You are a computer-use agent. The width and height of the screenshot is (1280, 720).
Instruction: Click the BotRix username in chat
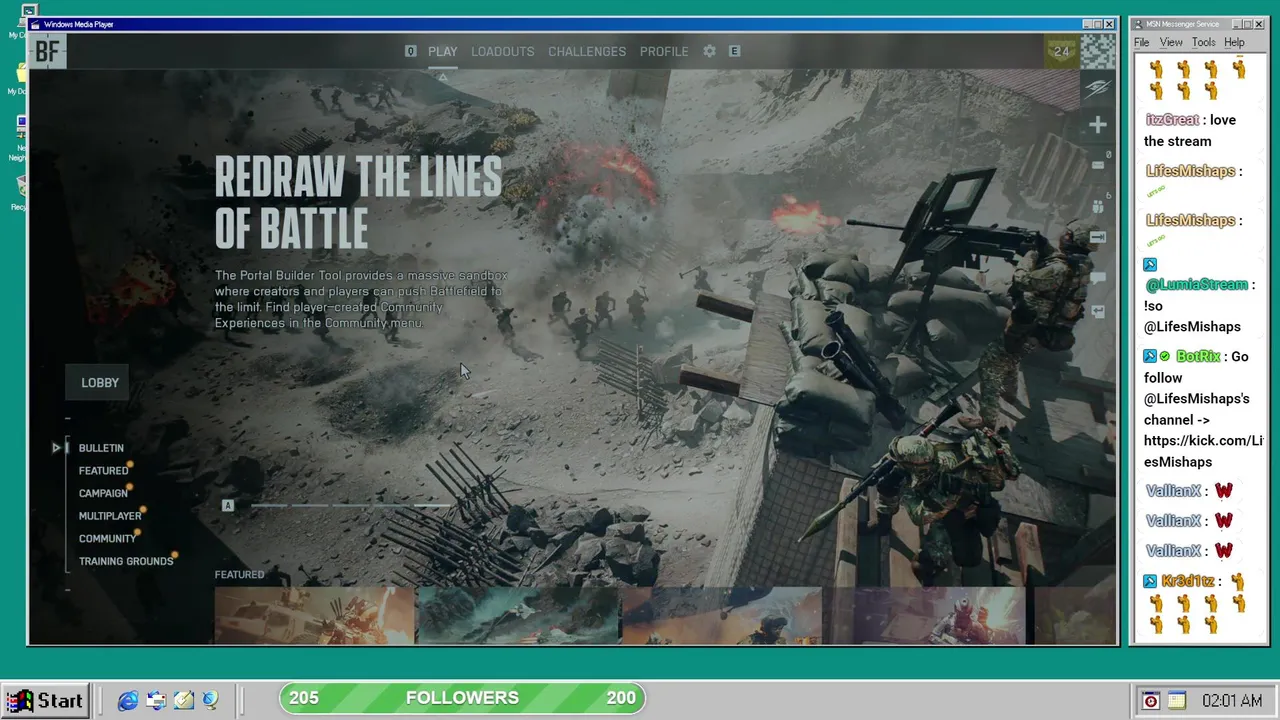coord(1198,357)
